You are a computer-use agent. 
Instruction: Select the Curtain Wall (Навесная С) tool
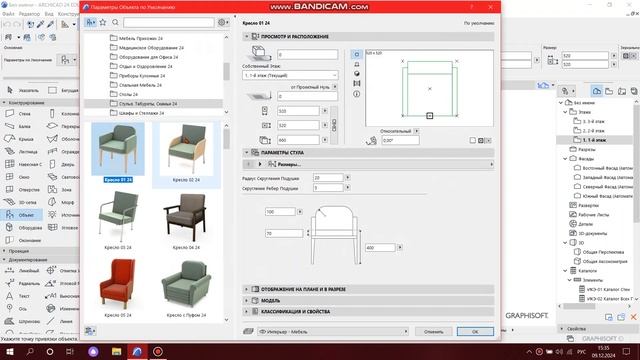coord(22,164)
